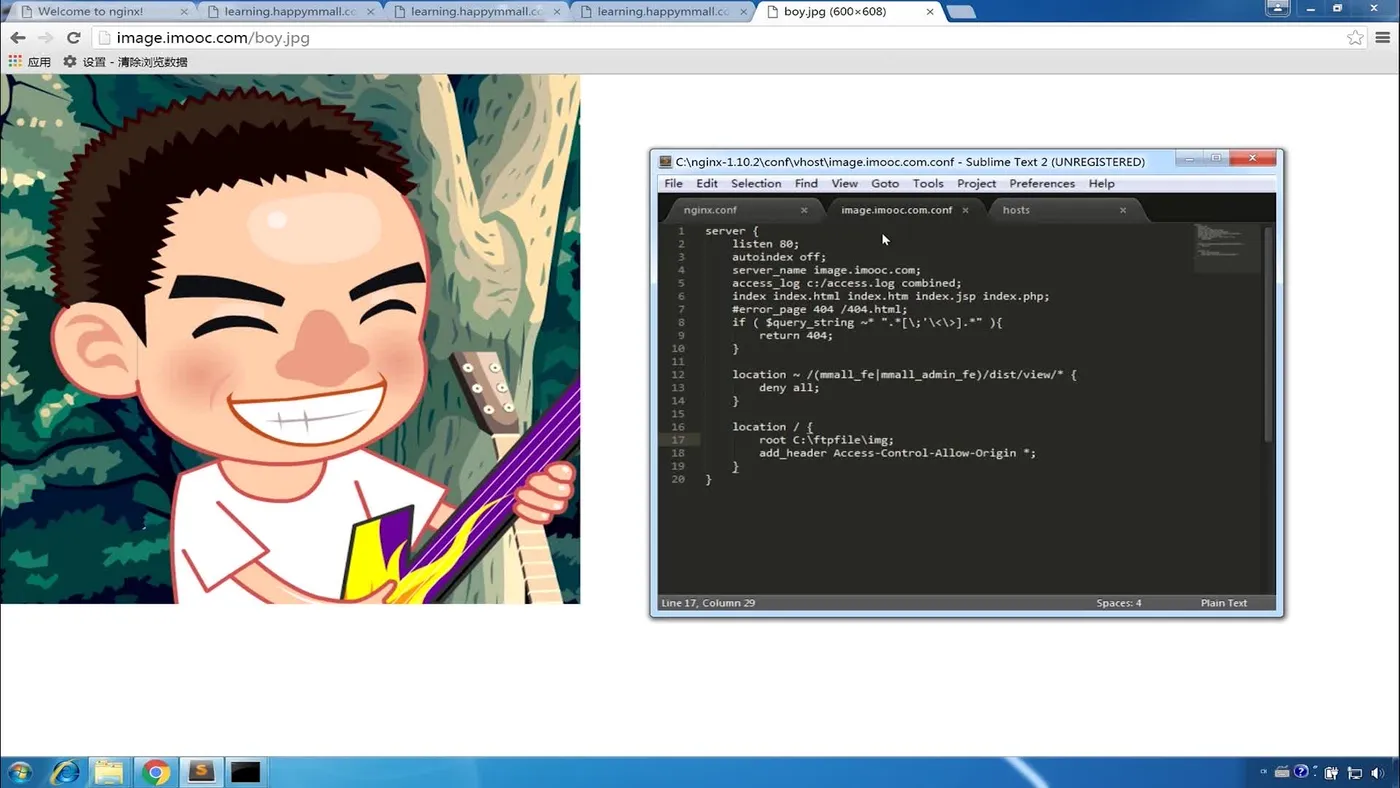Screen dimensions: 1400x788
Task: Open the Help menu in Sublime Text
Action: (x=1101, y=184)
